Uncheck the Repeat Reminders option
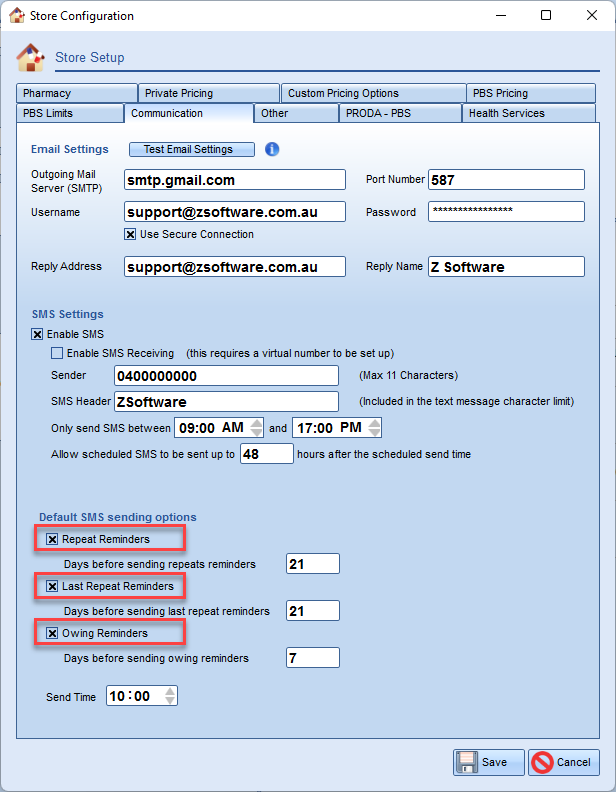Image resolution: width=616 pixels, height=792 pixels. pos(53,540)
